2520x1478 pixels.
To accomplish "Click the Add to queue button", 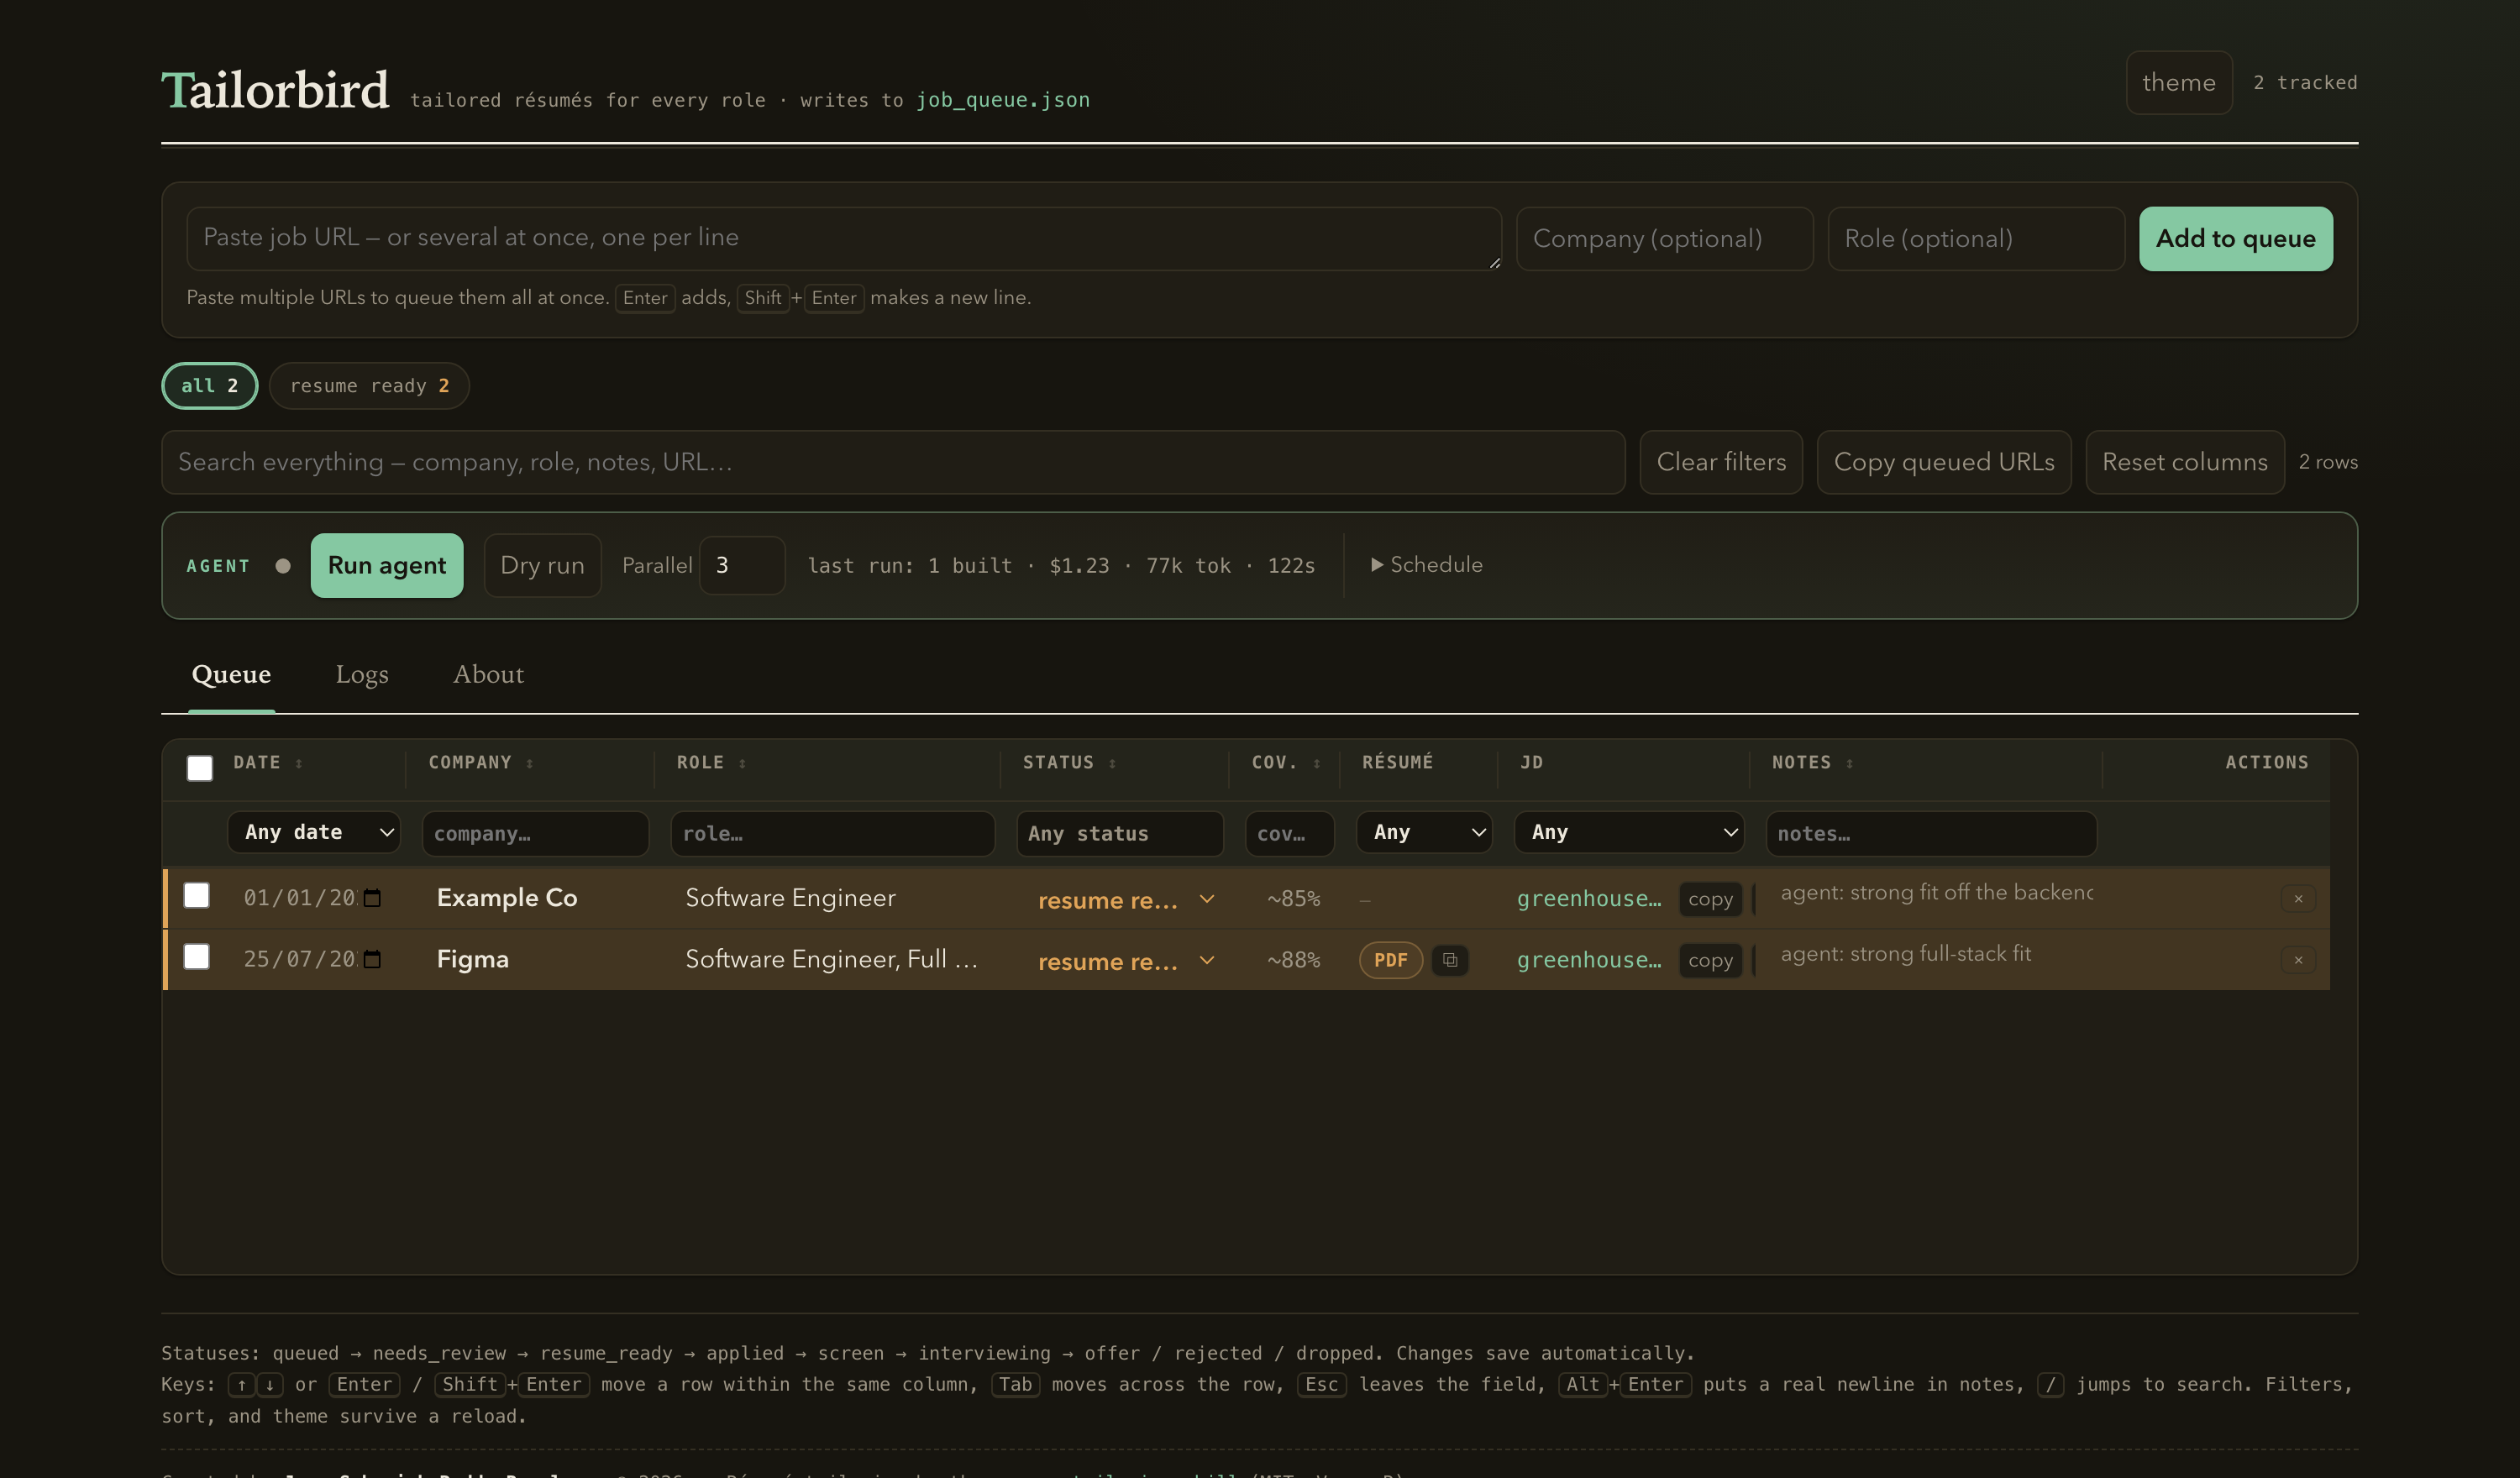I will pyautogui.click(x=2236, y=239).
